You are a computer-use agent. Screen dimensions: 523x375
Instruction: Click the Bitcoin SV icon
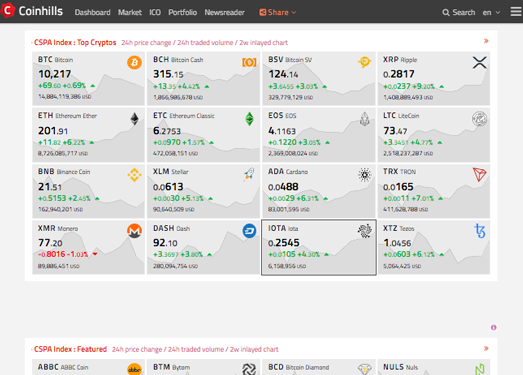(364, 62)
